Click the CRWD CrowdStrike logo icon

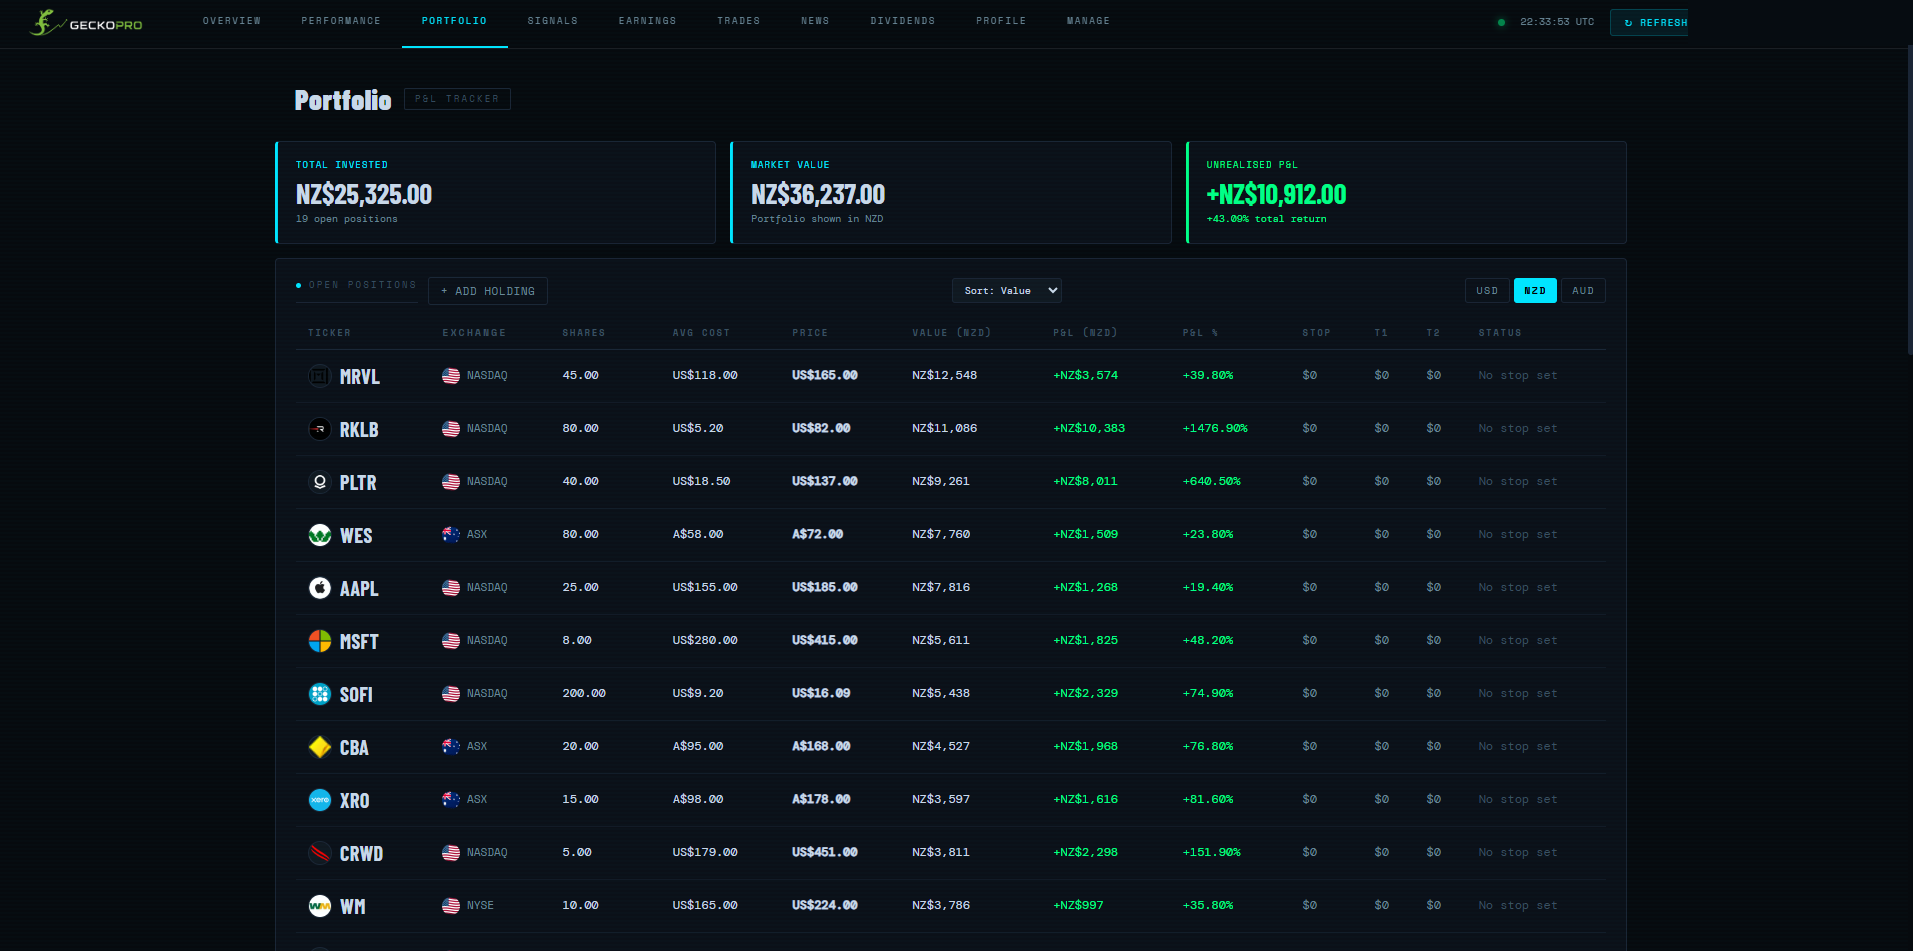320,853
